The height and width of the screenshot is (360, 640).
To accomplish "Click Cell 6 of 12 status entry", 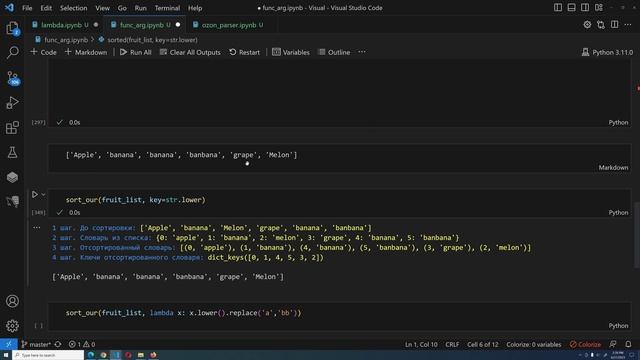I will coord(482,344).
